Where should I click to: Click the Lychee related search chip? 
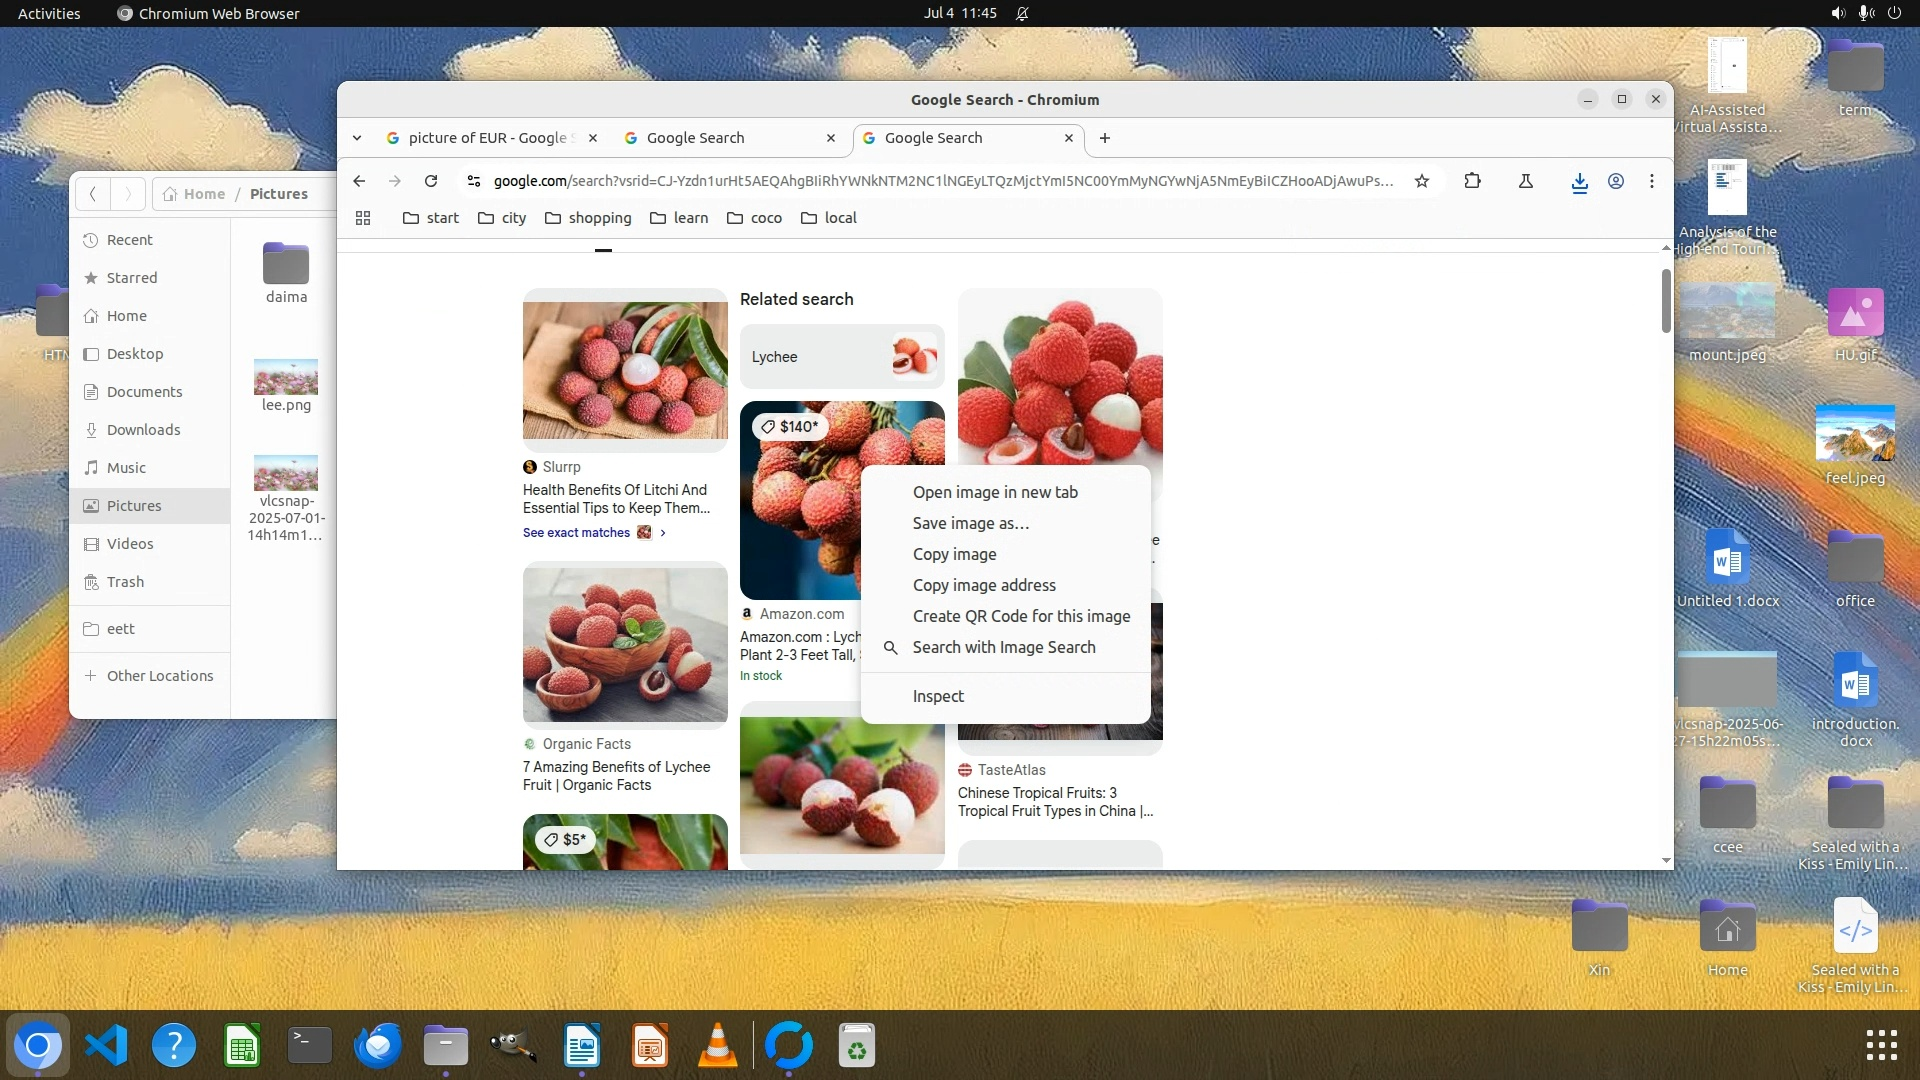point(842,357)
